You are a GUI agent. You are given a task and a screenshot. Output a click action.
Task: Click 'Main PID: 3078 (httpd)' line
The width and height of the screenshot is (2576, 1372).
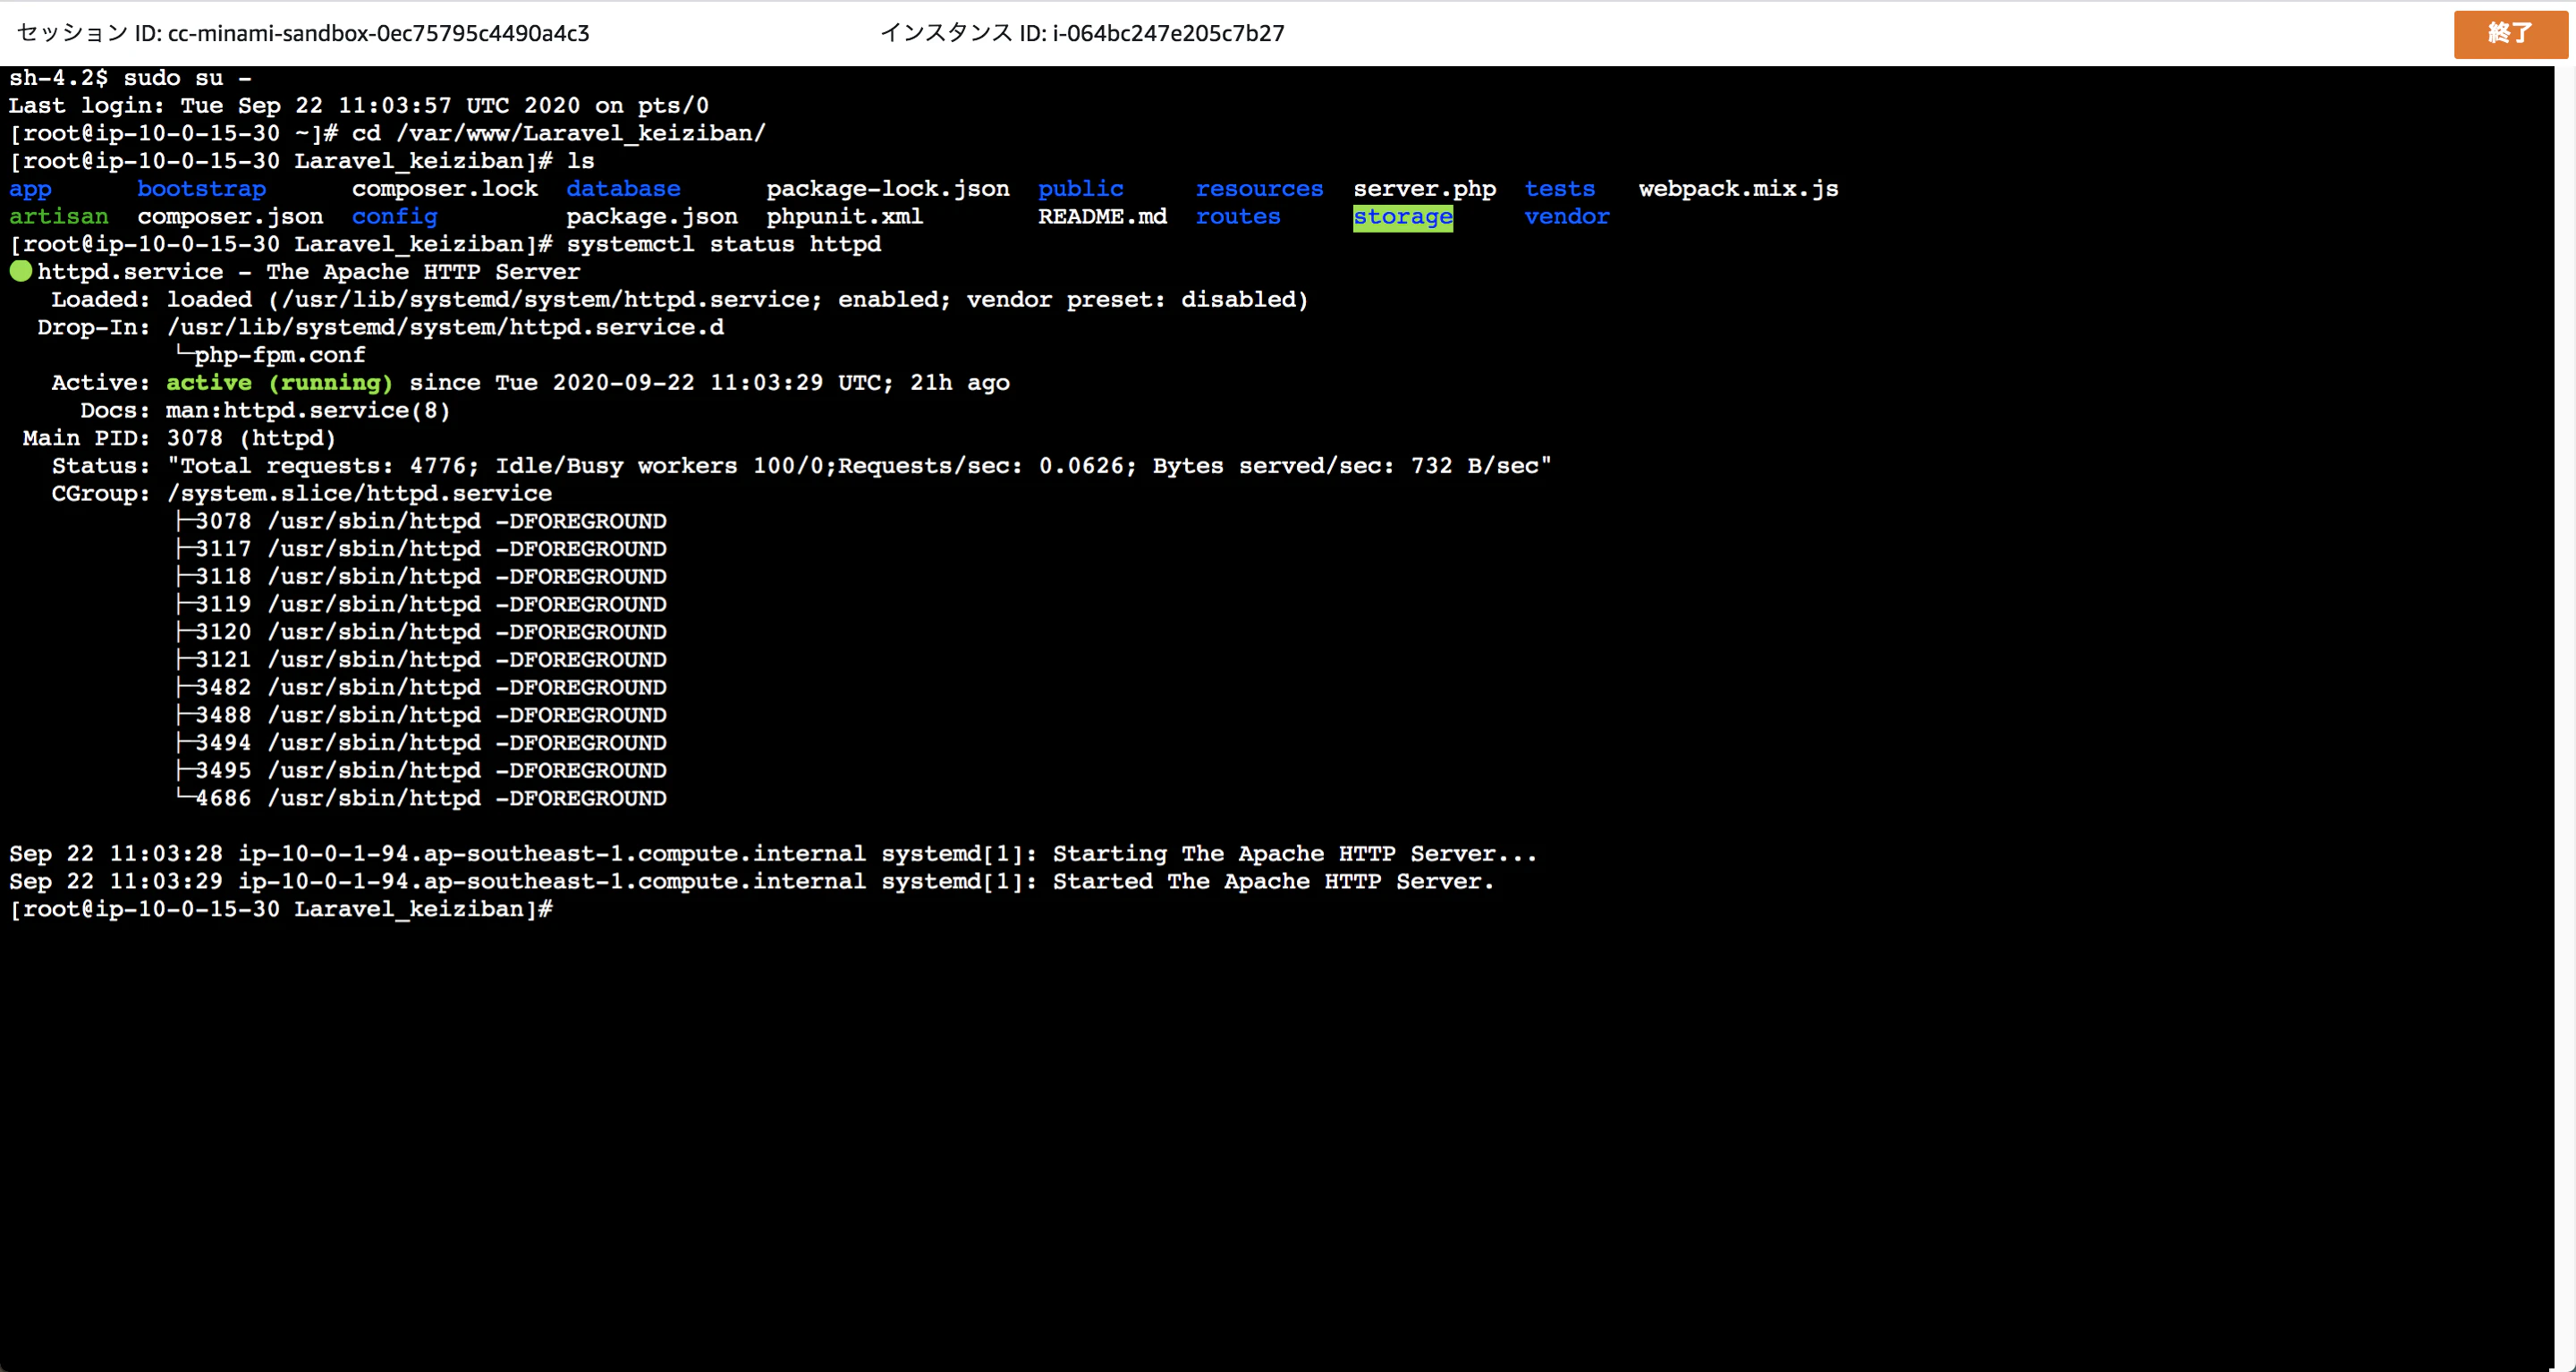coord(179,438)
